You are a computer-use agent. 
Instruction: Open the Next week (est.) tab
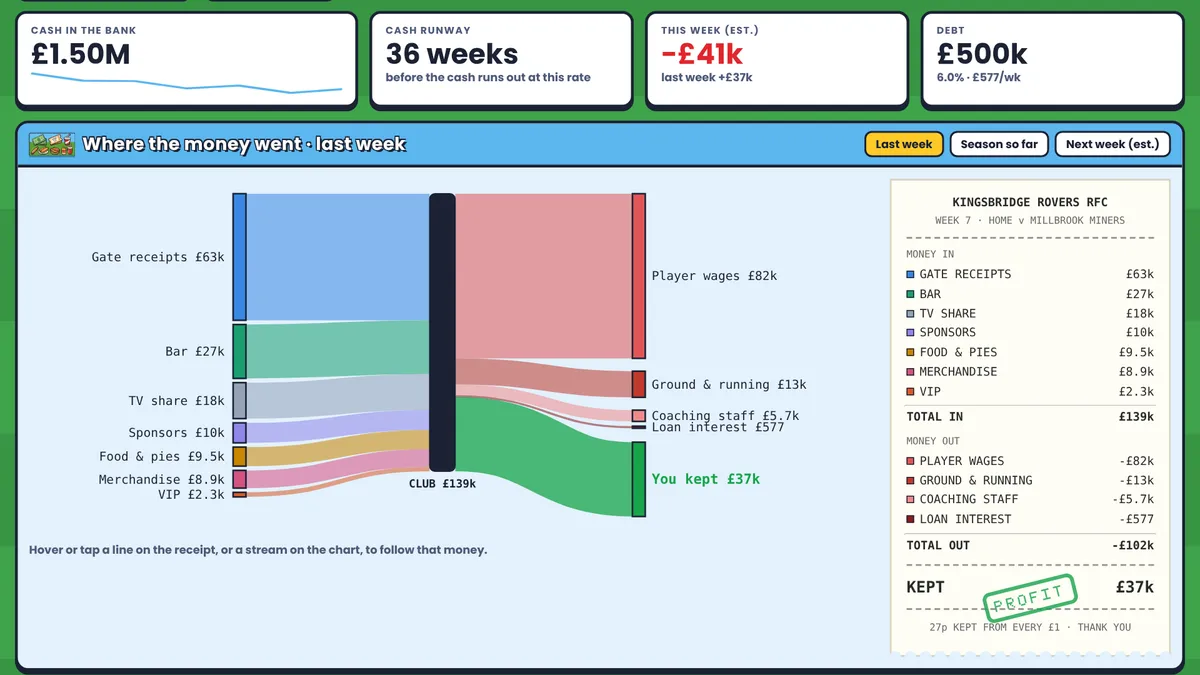point(1112,144)
